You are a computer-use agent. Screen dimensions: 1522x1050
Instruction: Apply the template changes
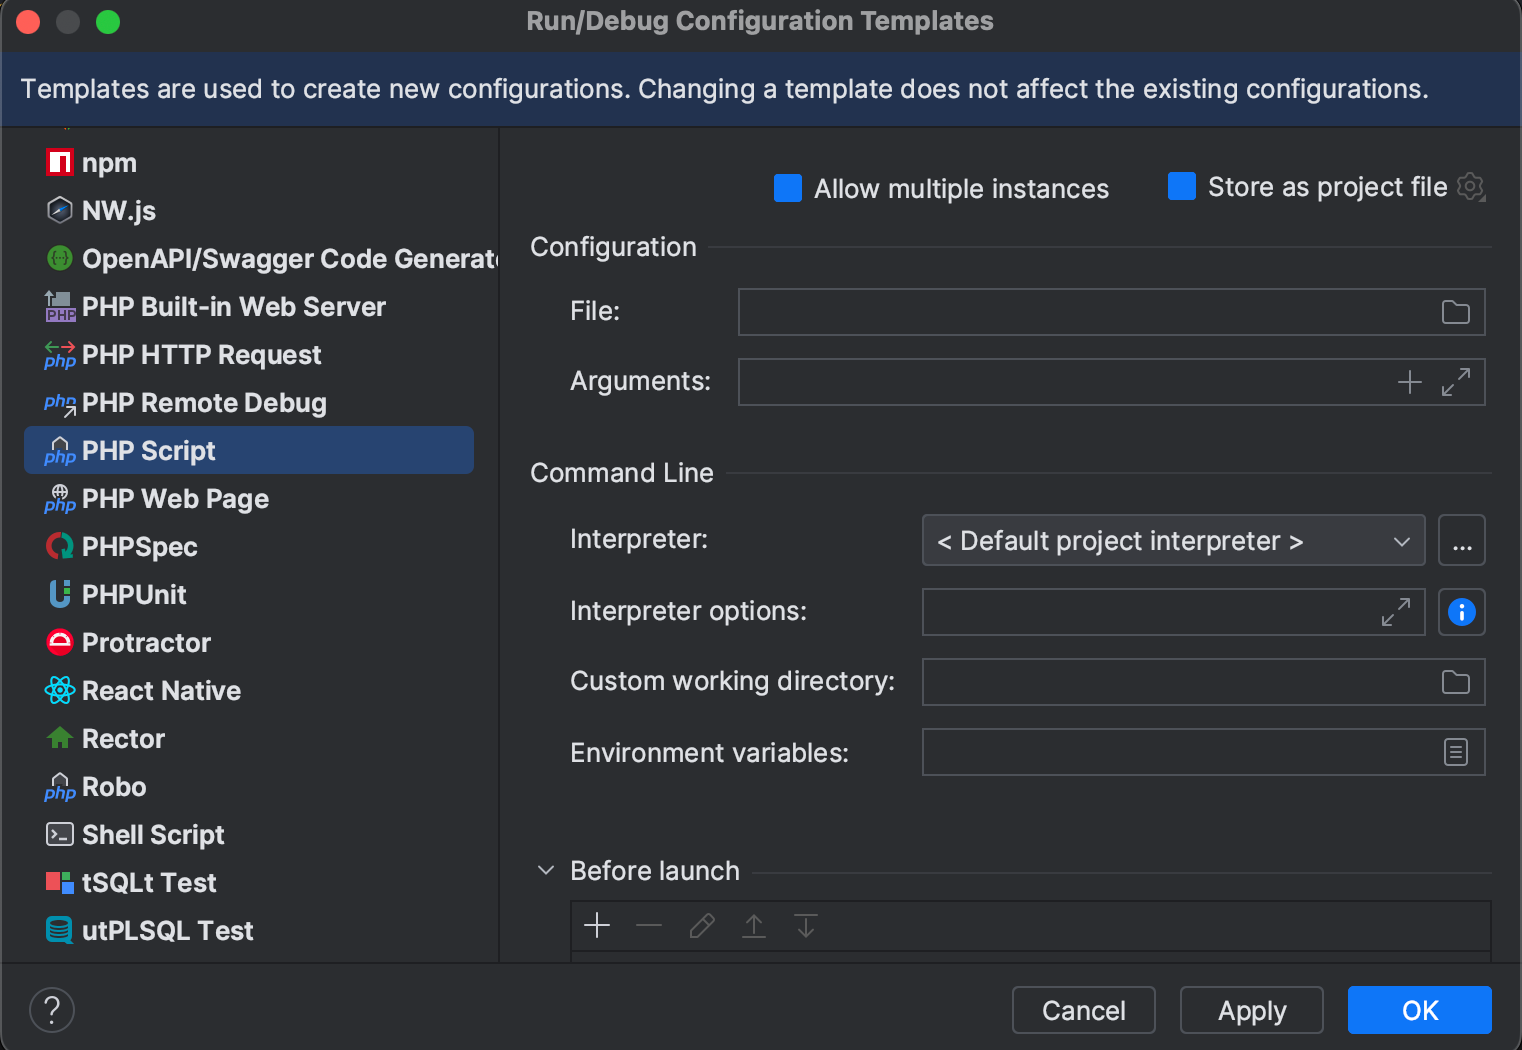point(1251,1010)
